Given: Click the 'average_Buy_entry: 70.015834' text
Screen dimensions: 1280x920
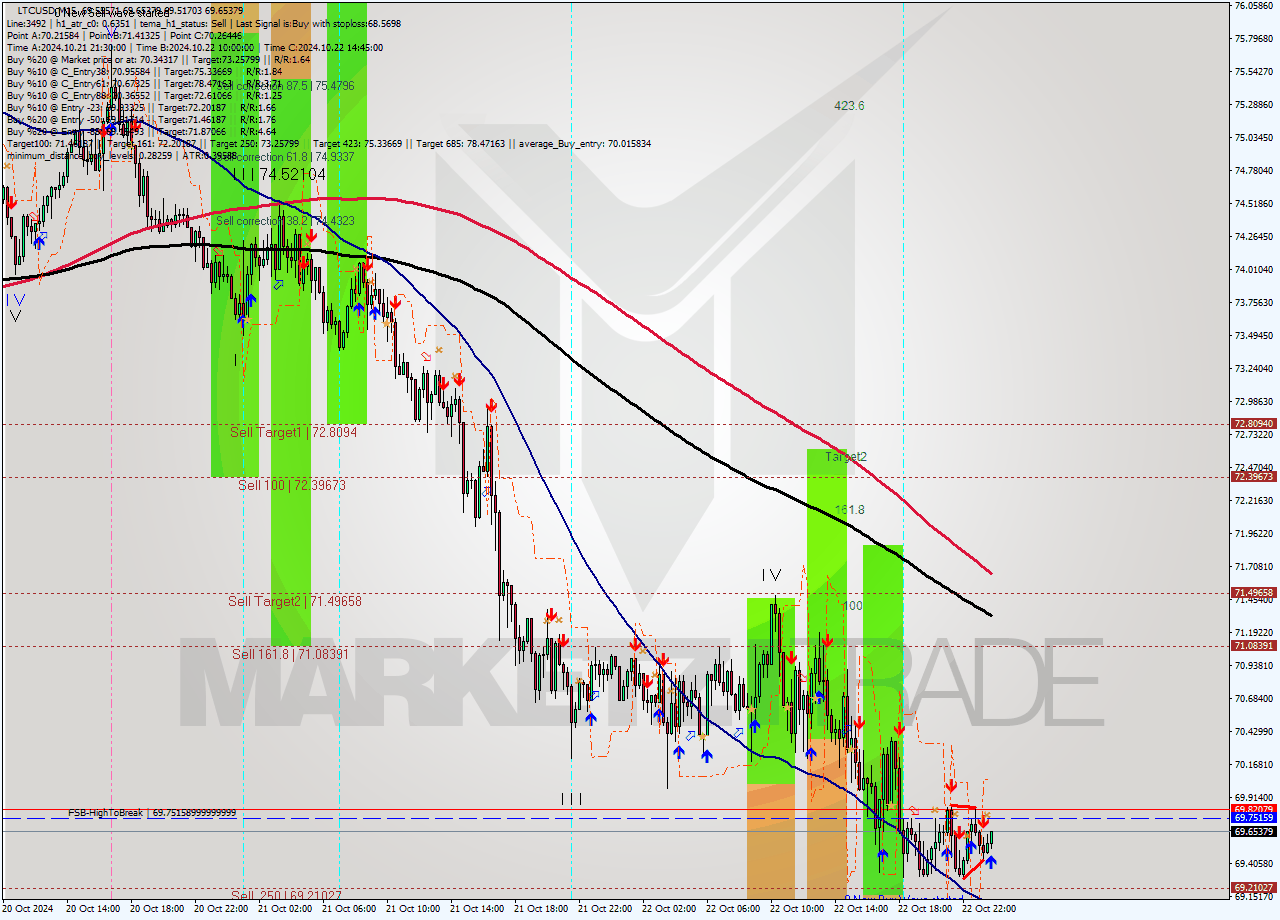Looking at the screenshot, I should (x=584, y=144).
